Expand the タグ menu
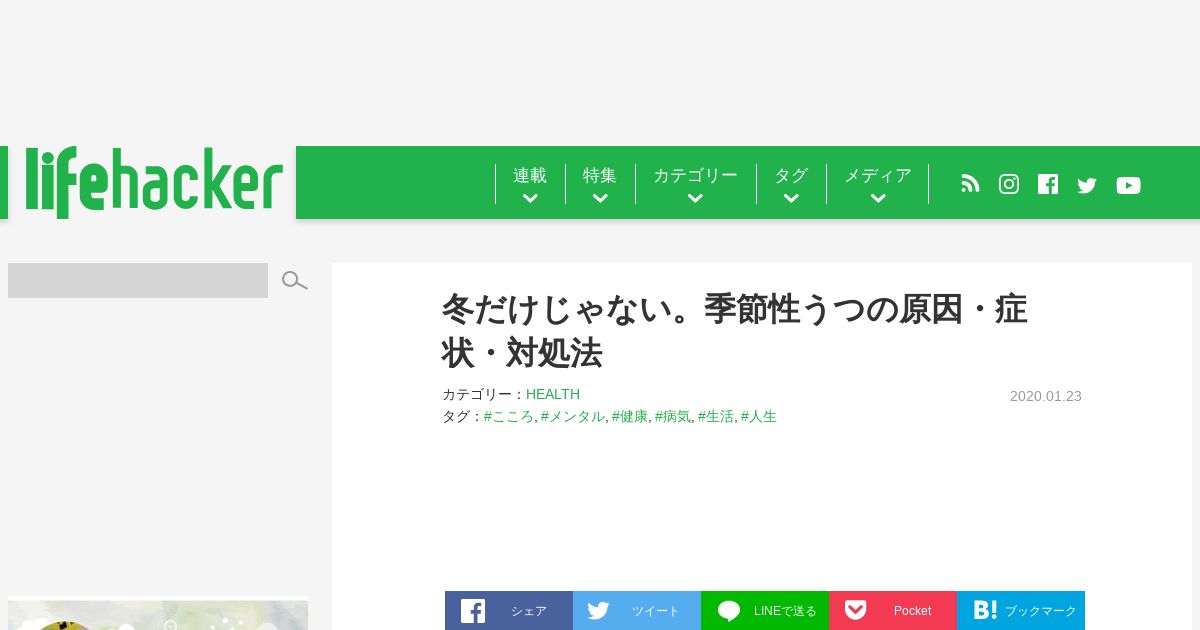1200x630 pixels. pos(791,184)
